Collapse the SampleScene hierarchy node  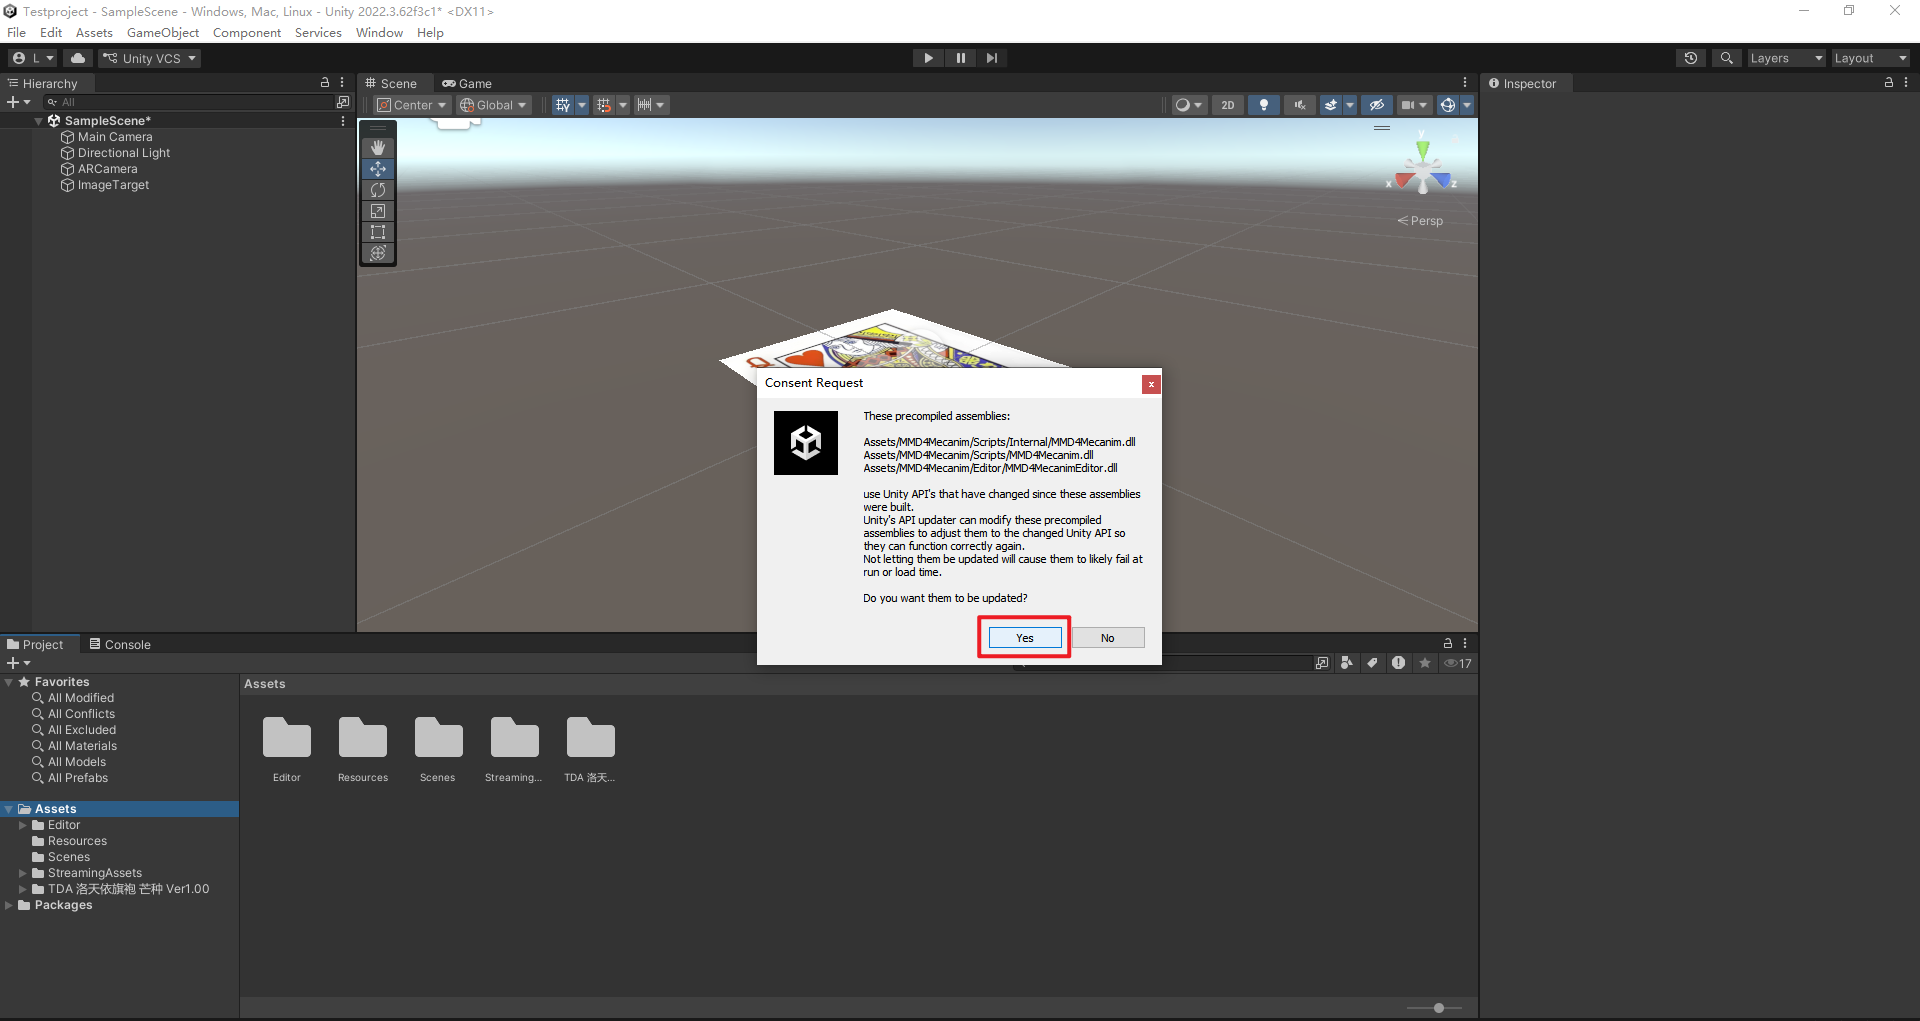(x=39, y=121)
